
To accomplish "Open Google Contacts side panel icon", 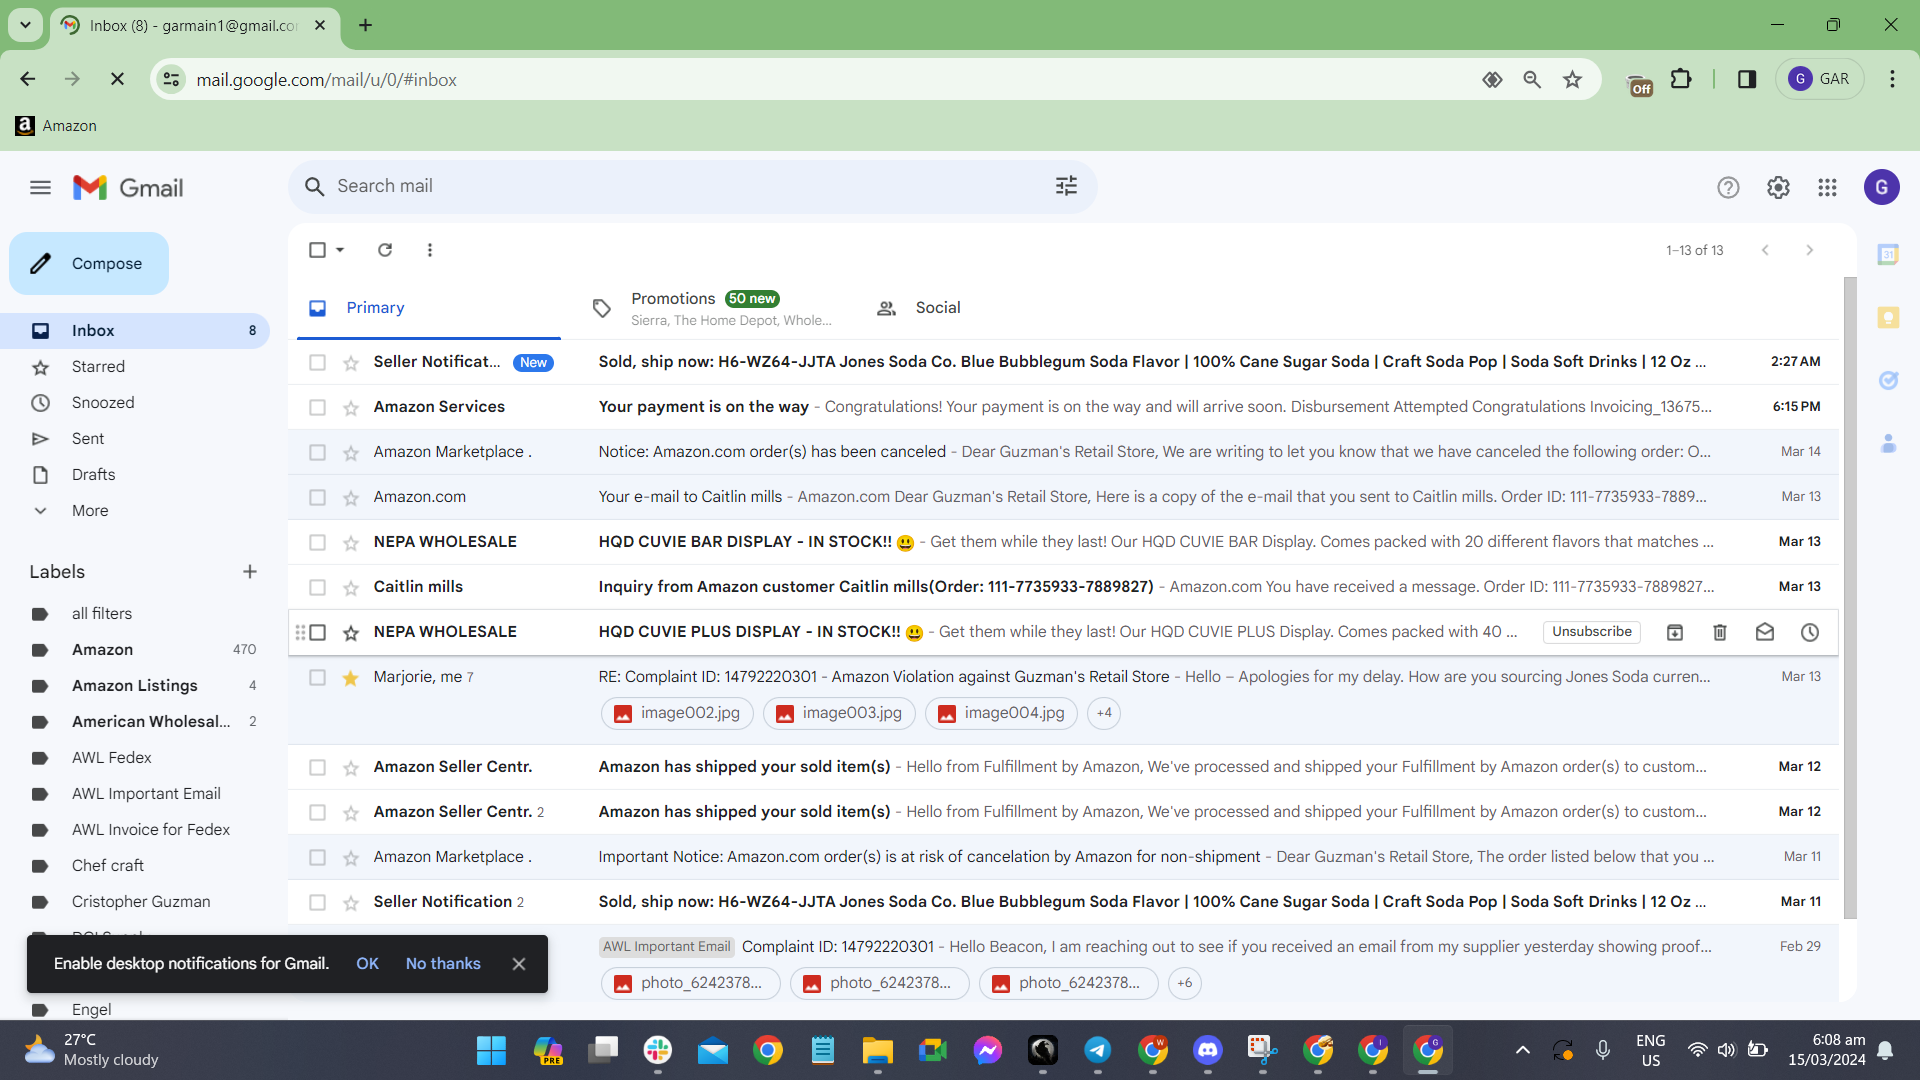I will coord(1888,443).
